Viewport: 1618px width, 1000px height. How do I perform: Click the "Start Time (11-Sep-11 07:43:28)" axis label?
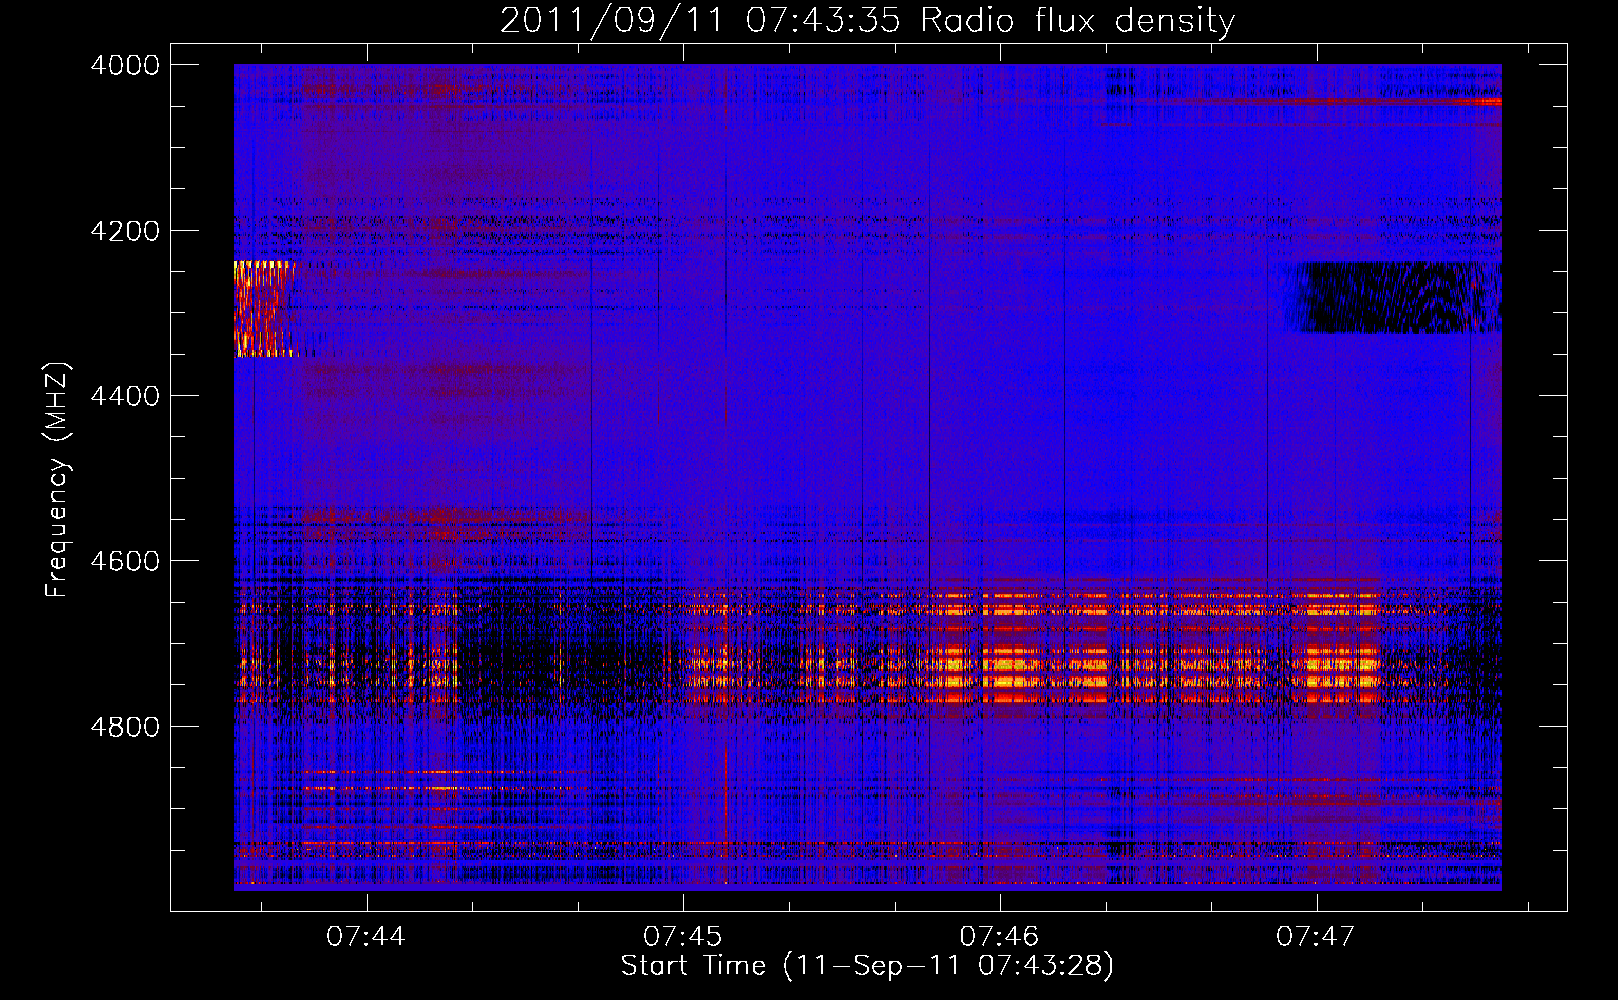point(867,966)
